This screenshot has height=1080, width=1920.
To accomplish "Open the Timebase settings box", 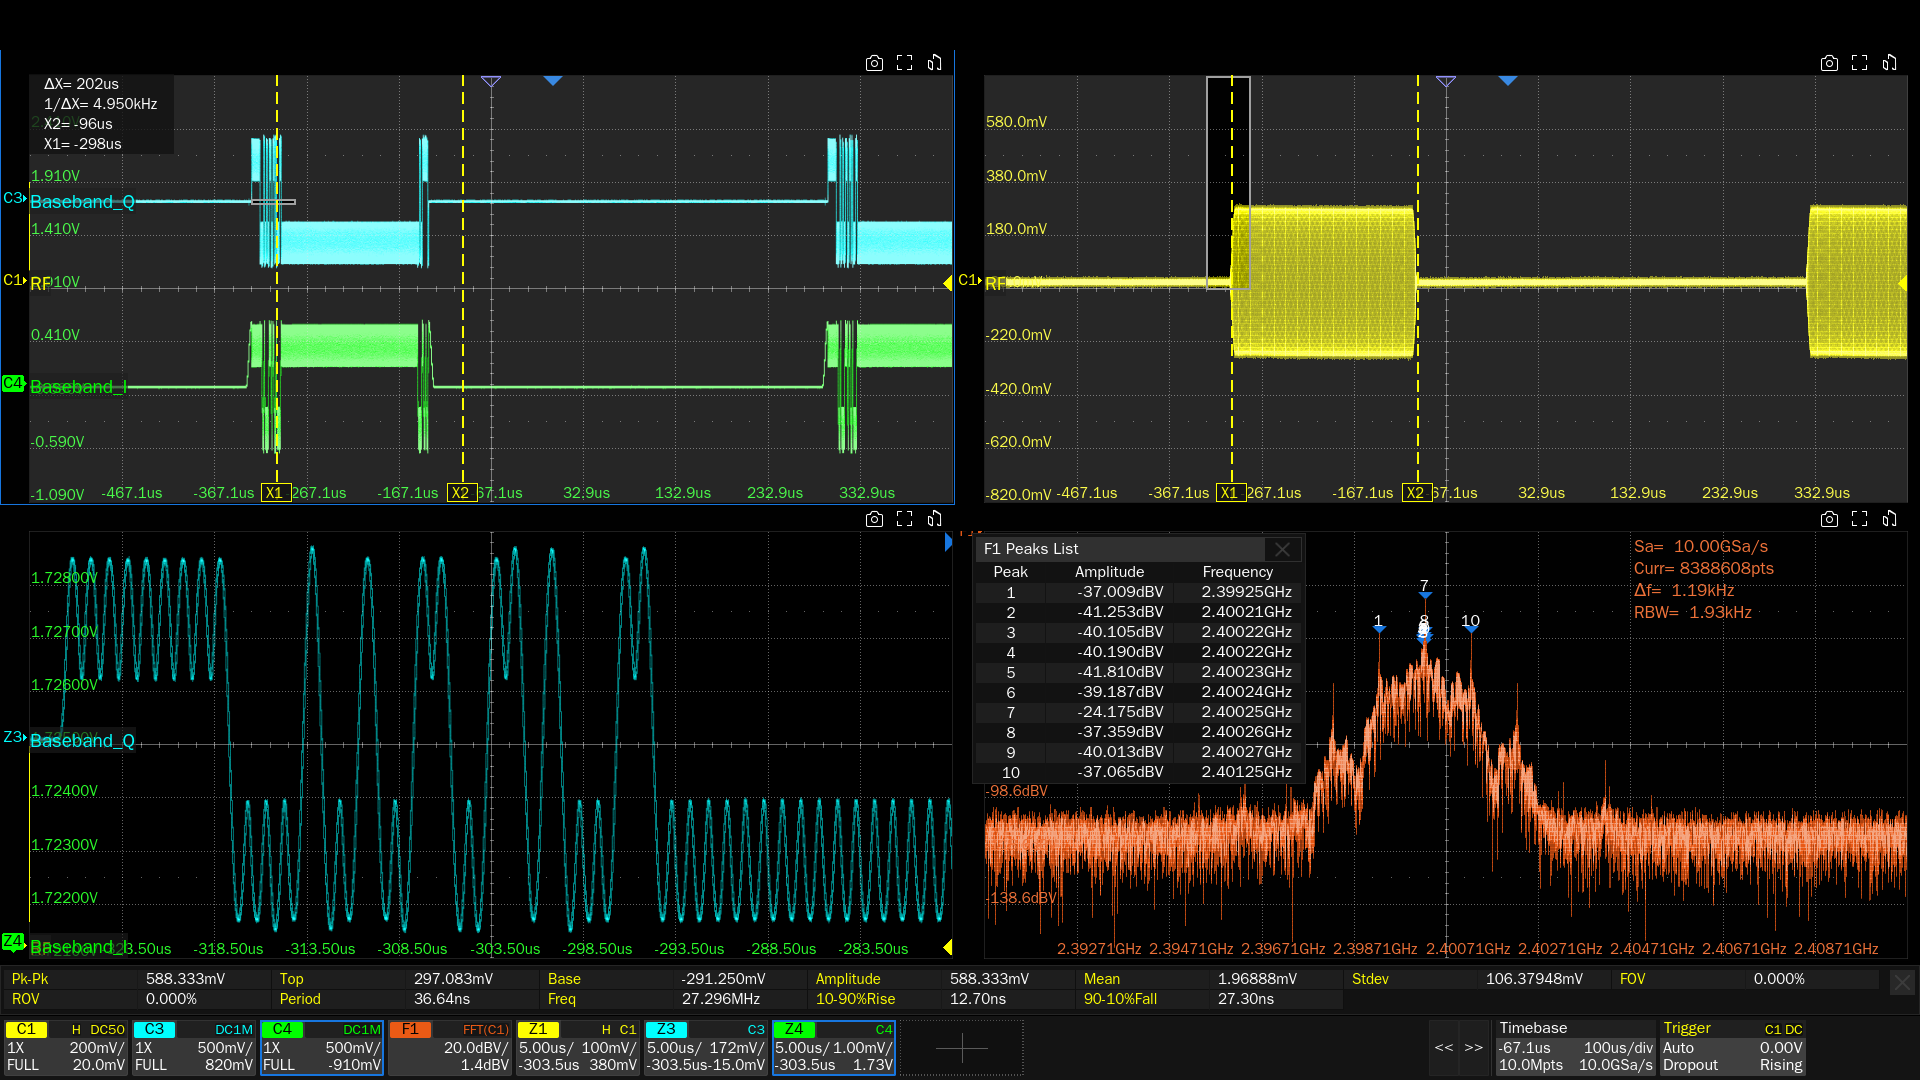I will point(1575,1047).
